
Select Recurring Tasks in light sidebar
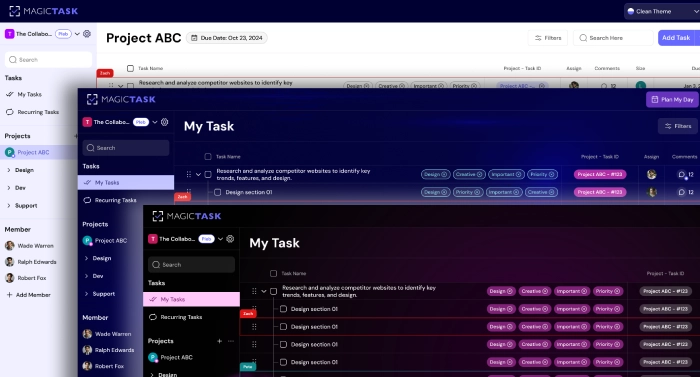pos(39,112)
